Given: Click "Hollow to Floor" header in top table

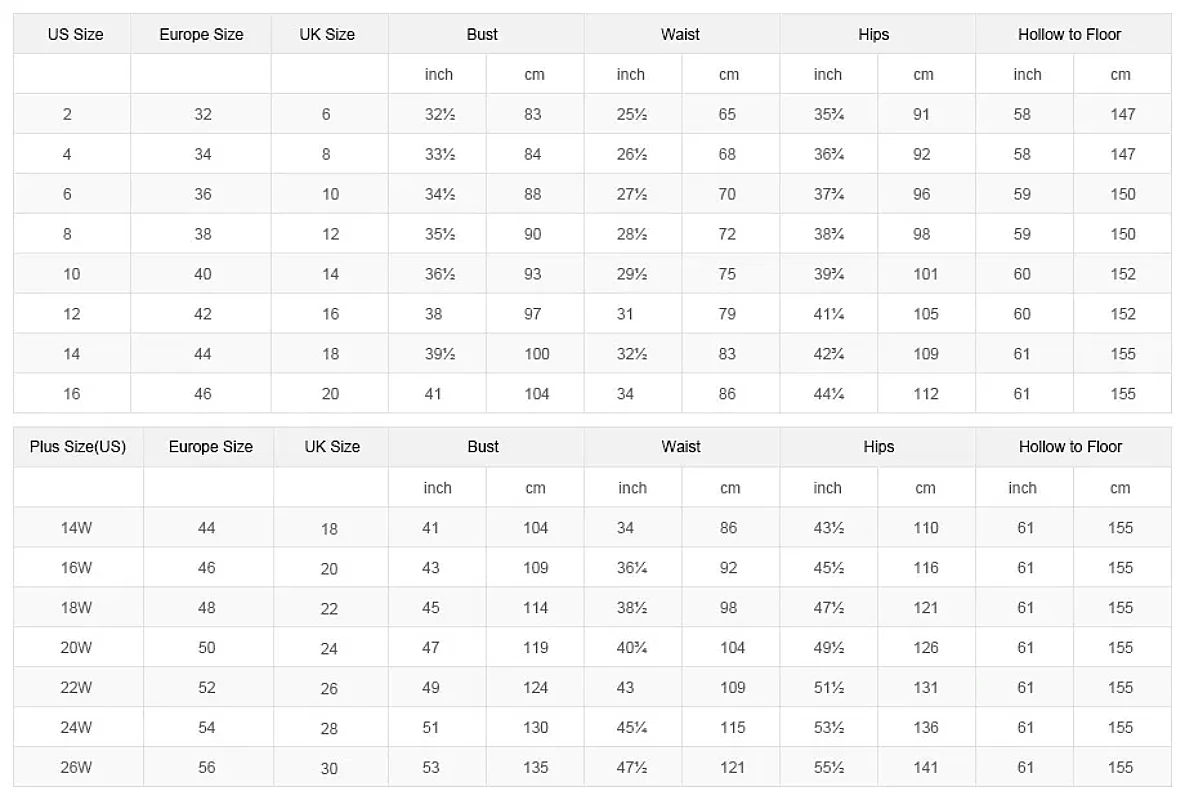Looking at the screenshot, I should 1069,34.
